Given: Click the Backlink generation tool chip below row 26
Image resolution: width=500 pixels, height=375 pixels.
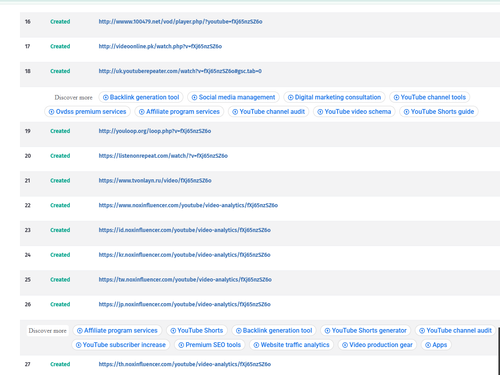Looking at the screenshot, I should pos(274,331).
